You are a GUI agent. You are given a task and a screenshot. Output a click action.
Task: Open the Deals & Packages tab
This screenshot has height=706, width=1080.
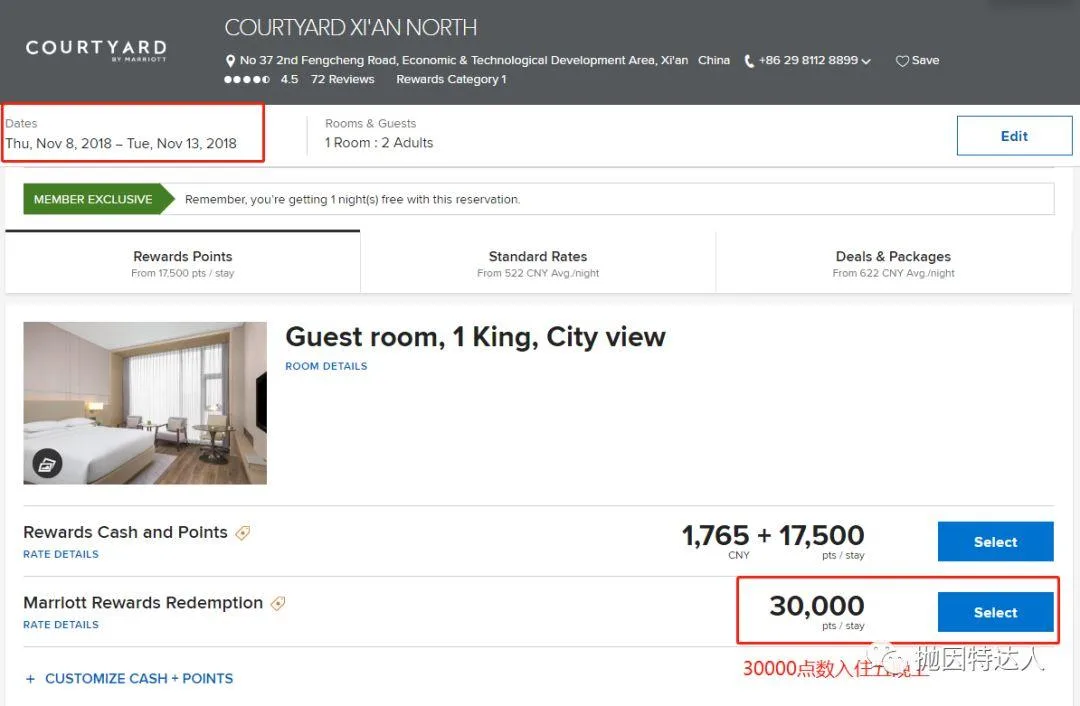[x=893, y=263]
